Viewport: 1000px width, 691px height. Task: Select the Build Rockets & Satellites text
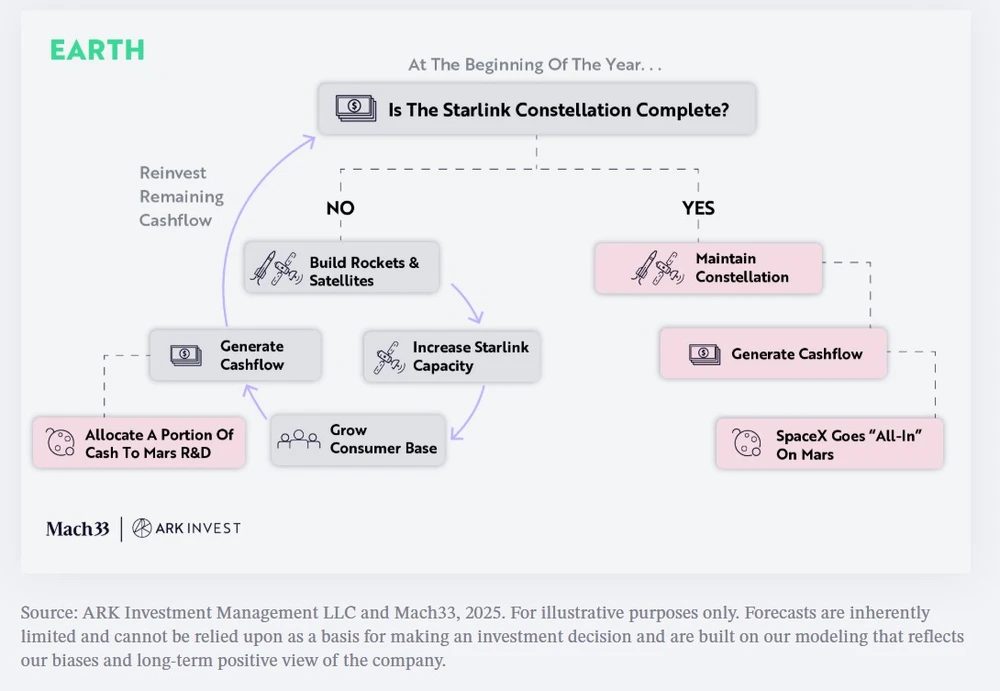point(364,271)
